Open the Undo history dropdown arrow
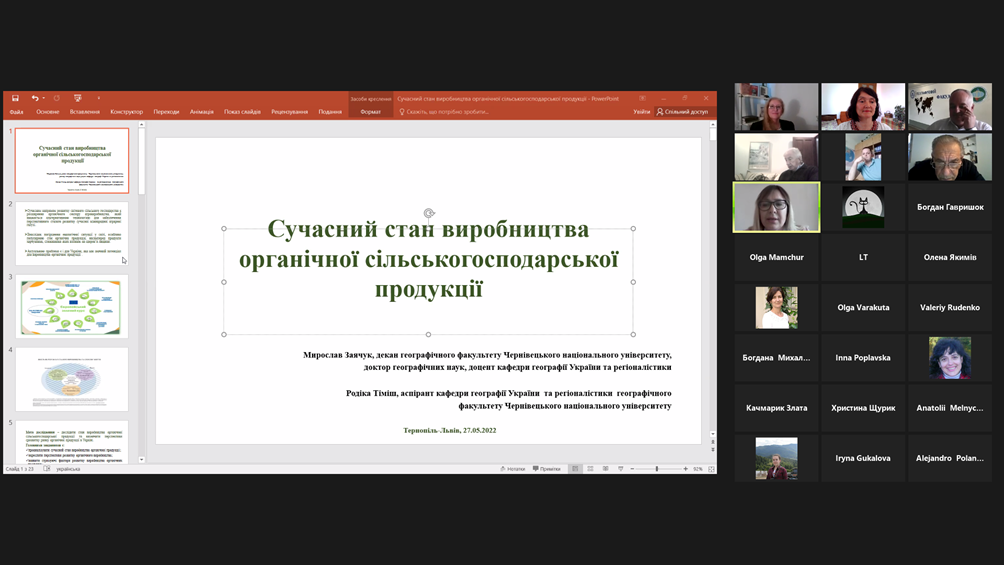The height and width of the screenshot is (565, 1004). 44,98
